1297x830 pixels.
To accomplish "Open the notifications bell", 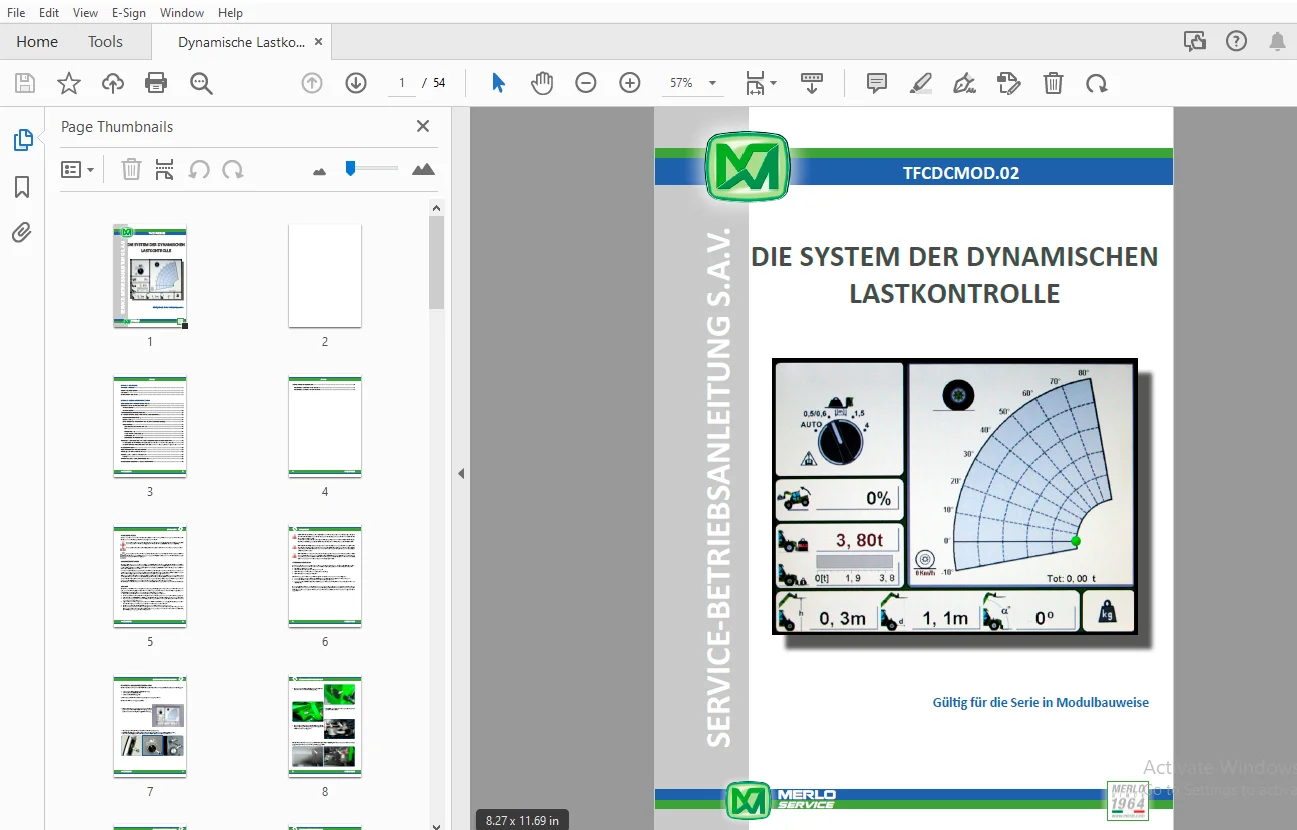I will (1277, 41).
